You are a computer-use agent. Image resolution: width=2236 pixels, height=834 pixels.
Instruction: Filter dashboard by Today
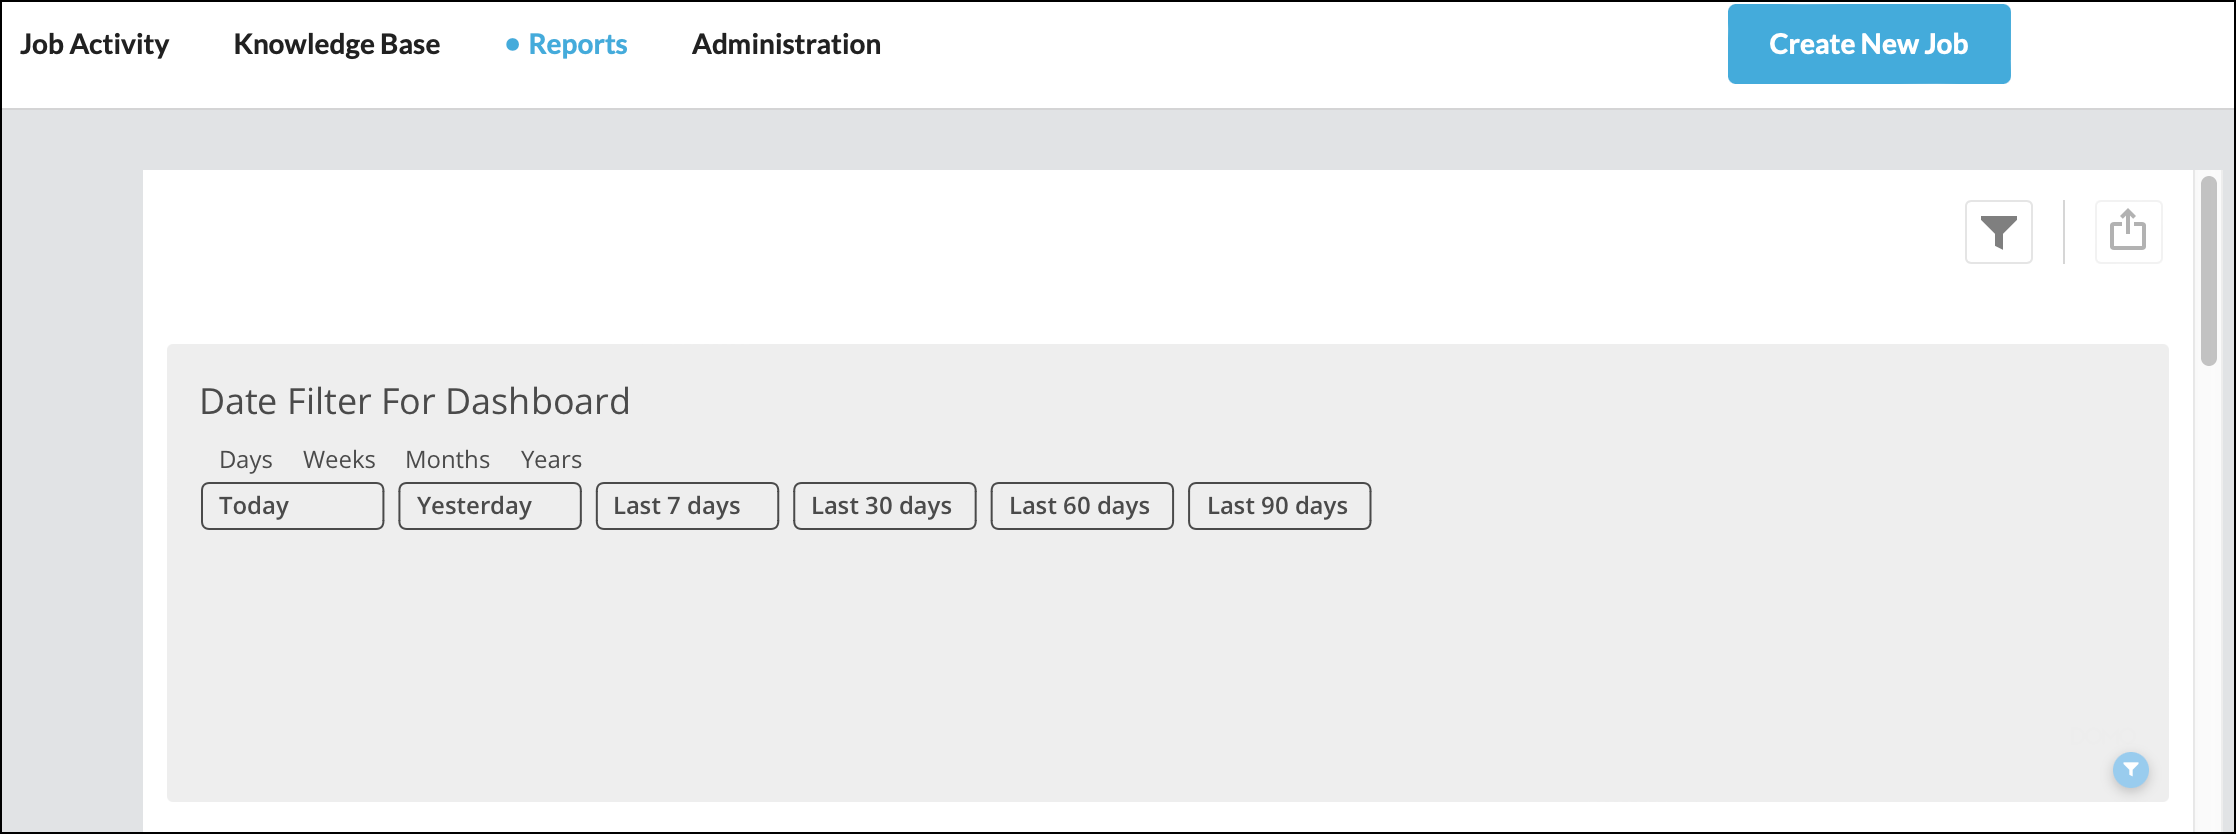point(292,506)
